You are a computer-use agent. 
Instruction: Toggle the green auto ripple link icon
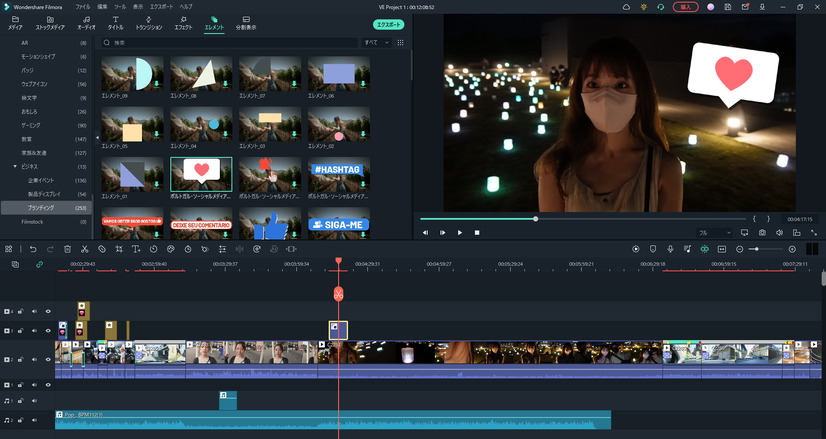click(40, 265)
